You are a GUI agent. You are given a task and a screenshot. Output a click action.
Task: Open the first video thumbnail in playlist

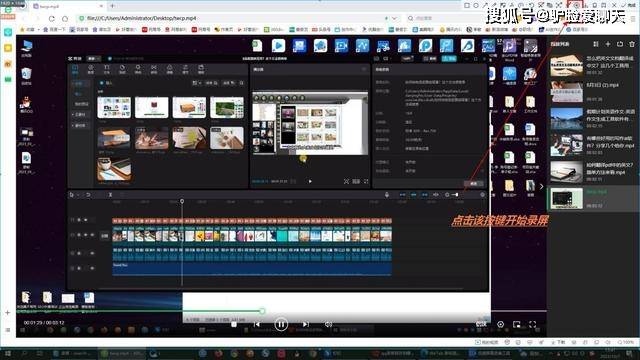click(x=567, y=65)
